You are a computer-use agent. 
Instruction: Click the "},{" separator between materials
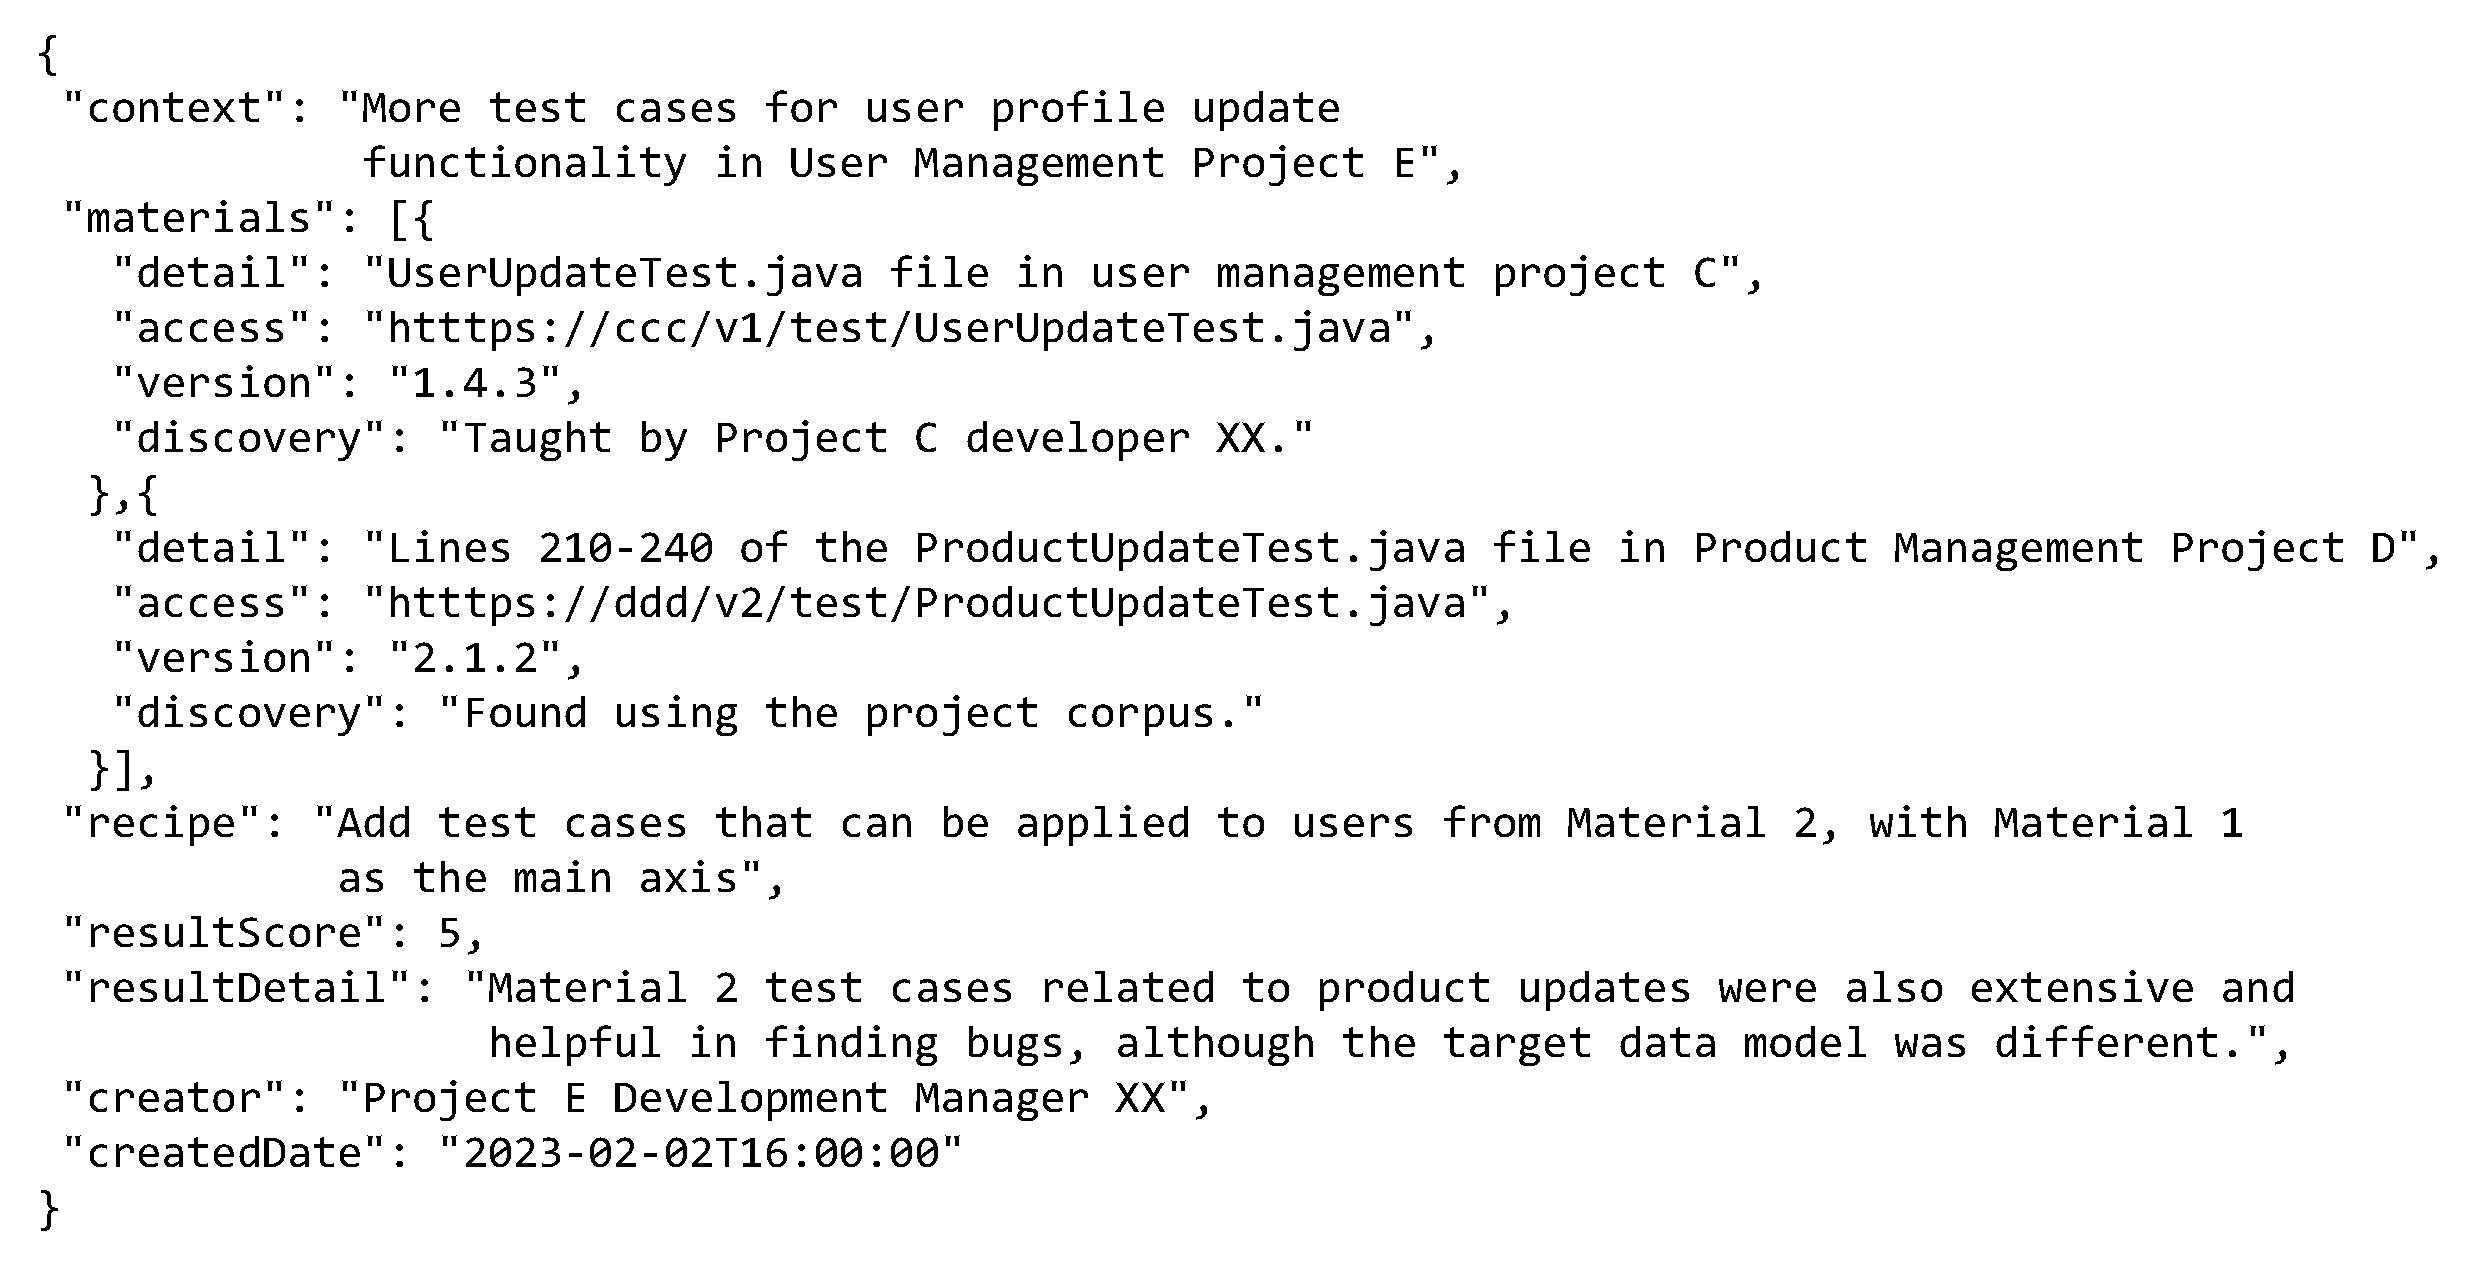click(x=123, y=494)
